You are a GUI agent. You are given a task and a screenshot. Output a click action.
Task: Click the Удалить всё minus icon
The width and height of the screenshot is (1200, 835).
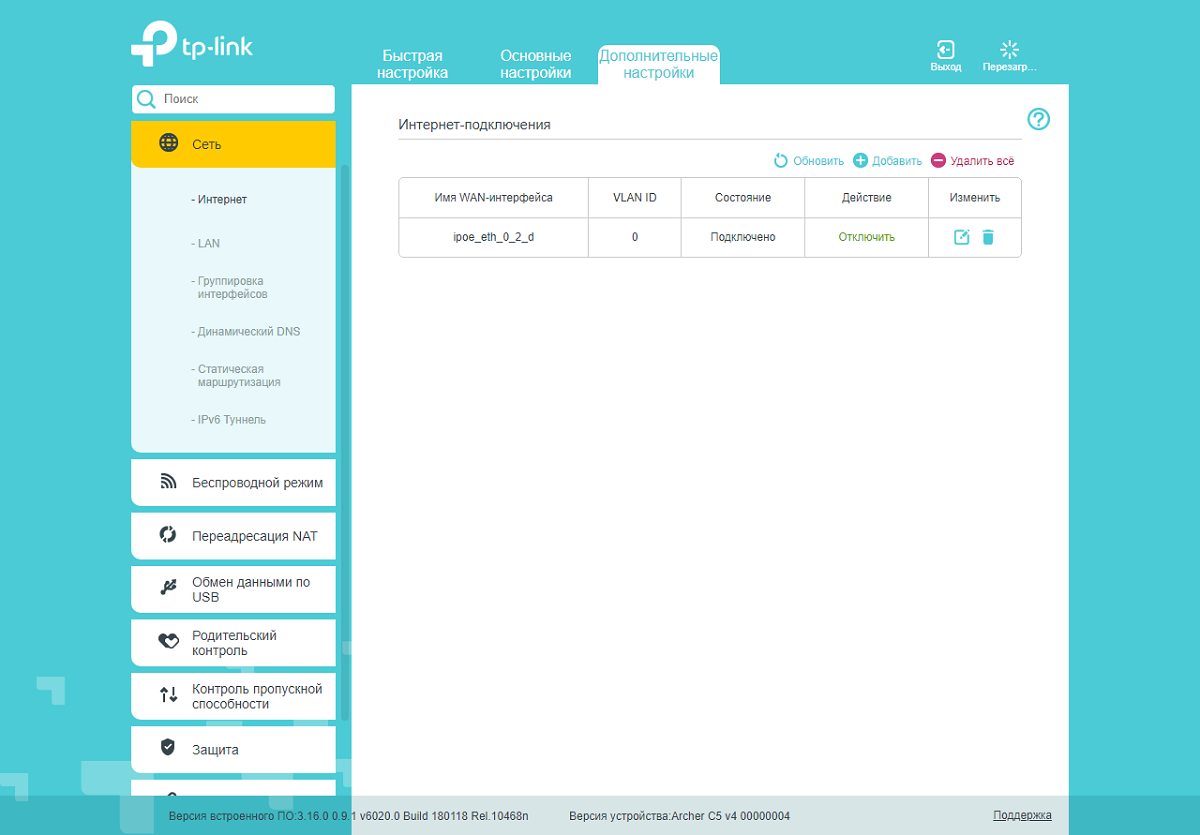pyautogui.click(x=938, y=160)
